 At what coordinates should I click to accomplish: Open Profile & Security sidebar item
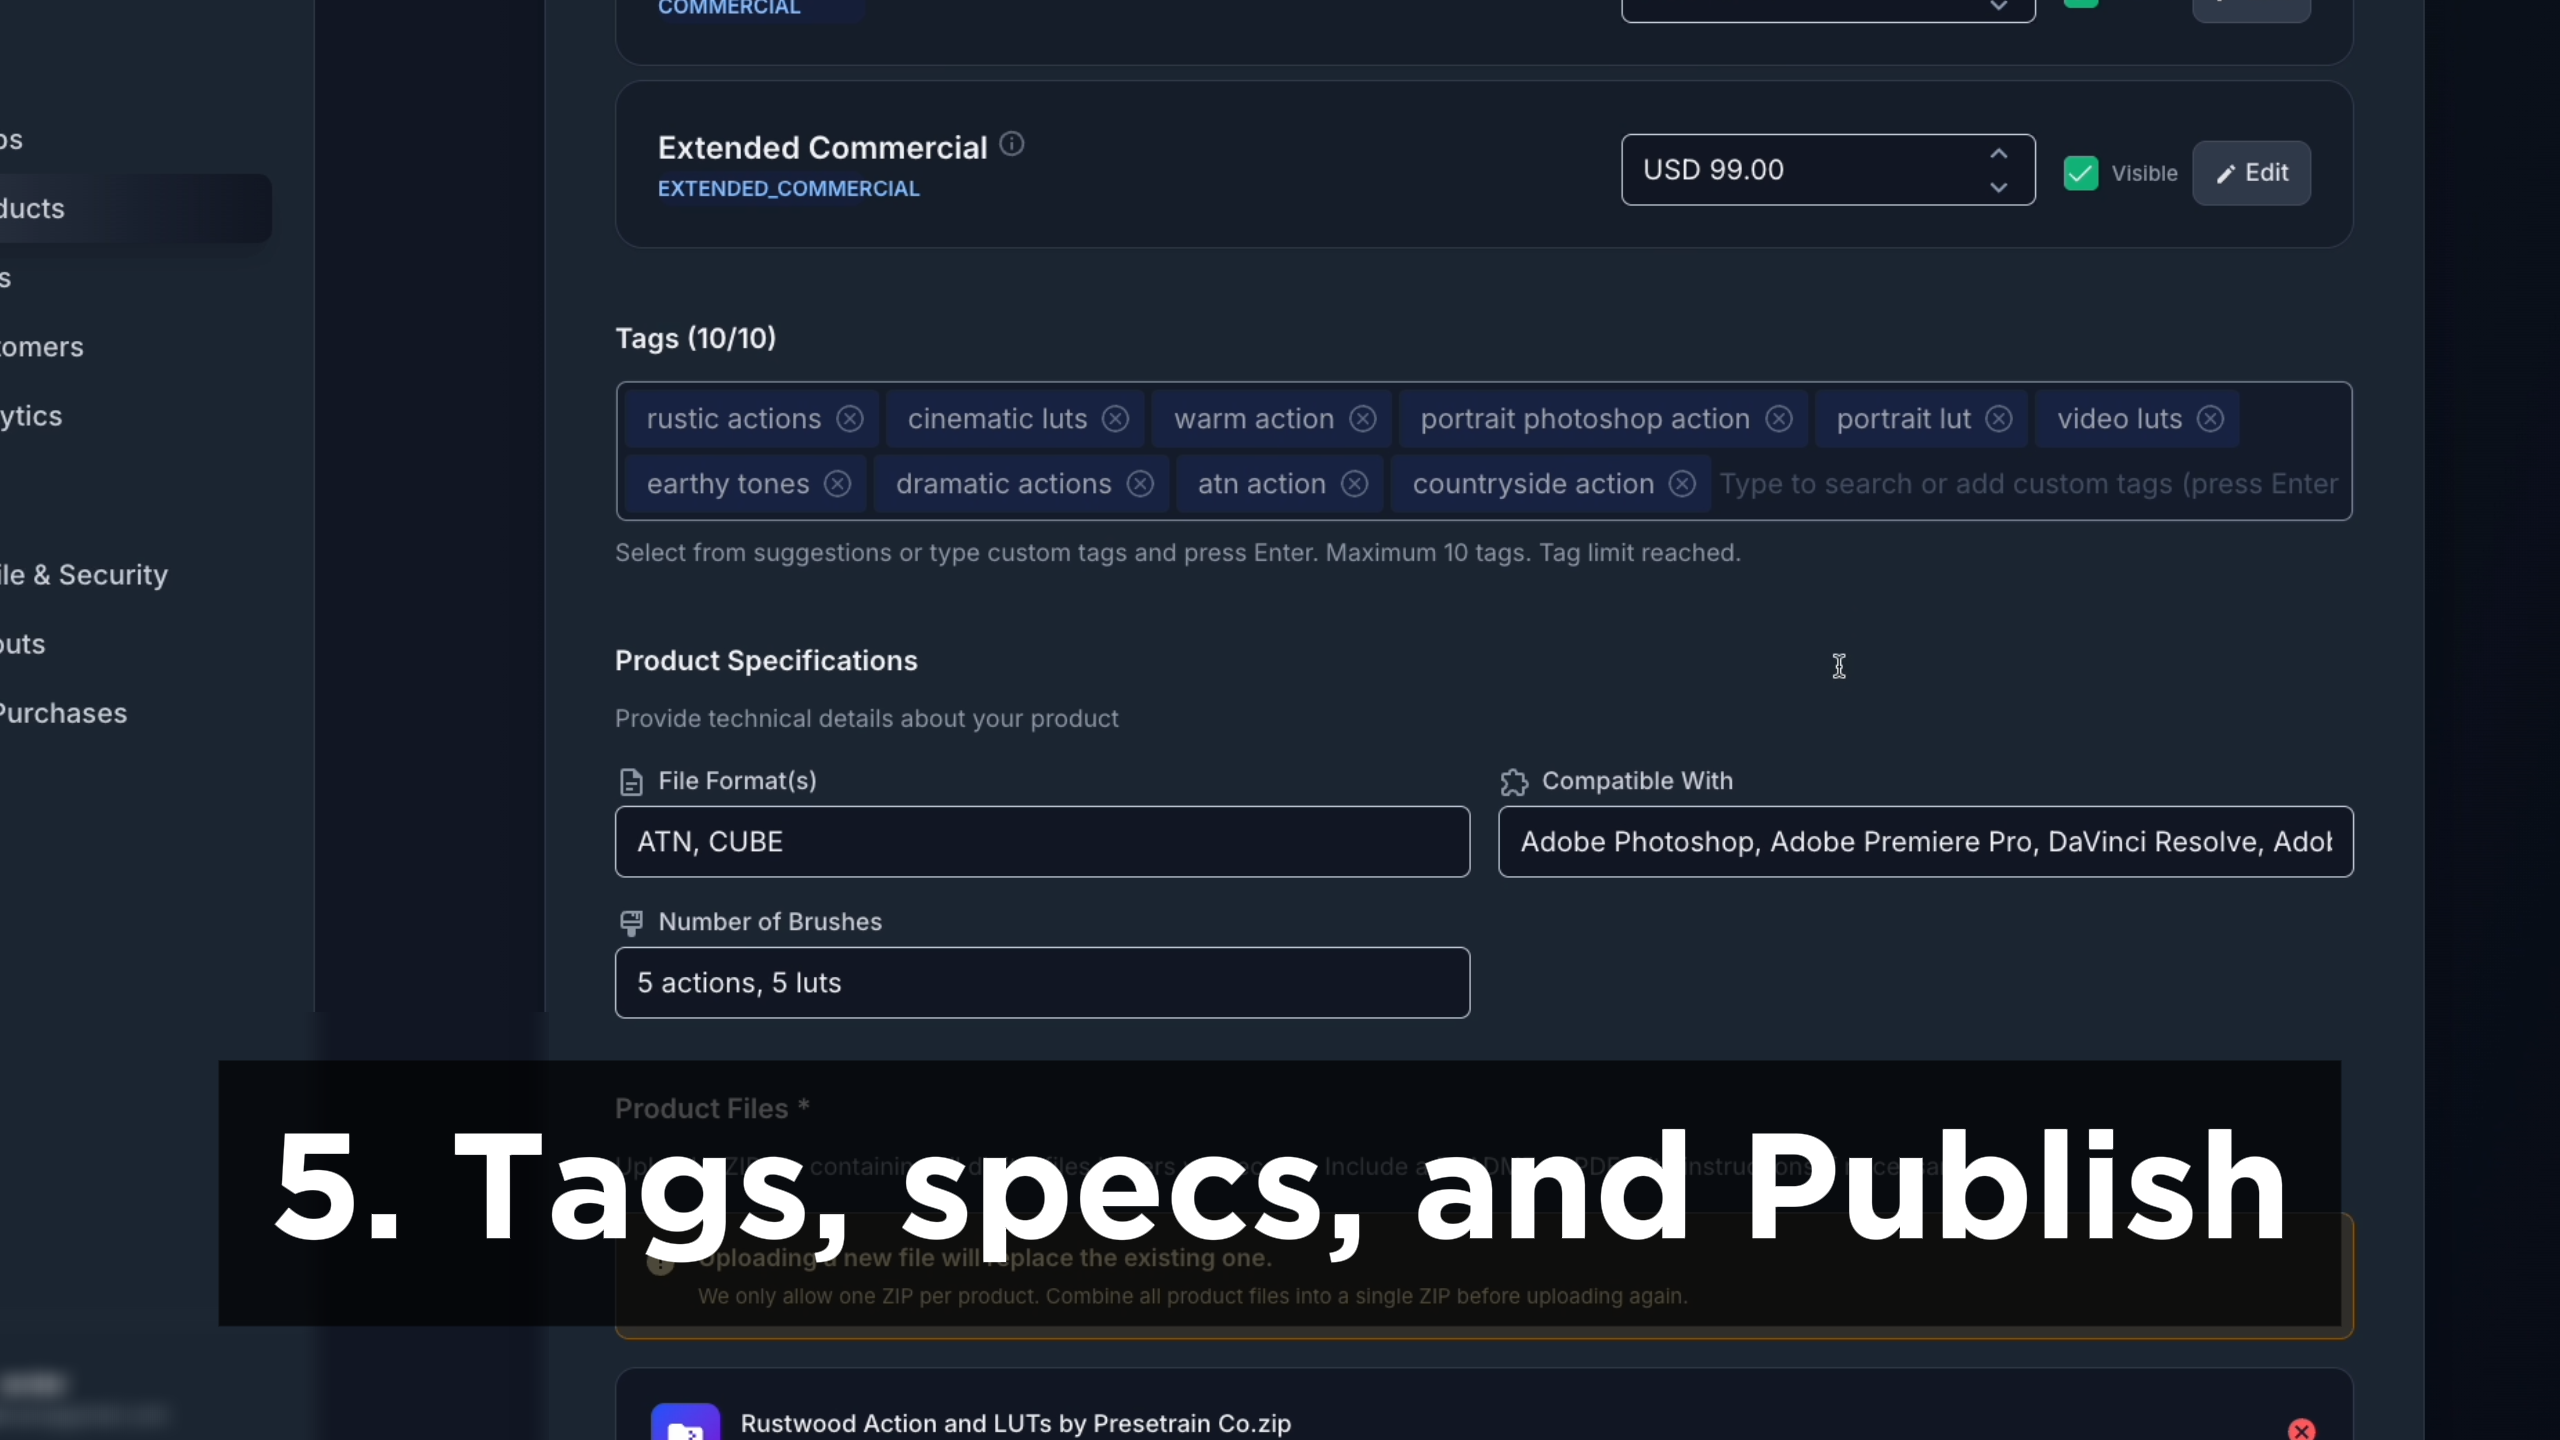click(85, 575)
